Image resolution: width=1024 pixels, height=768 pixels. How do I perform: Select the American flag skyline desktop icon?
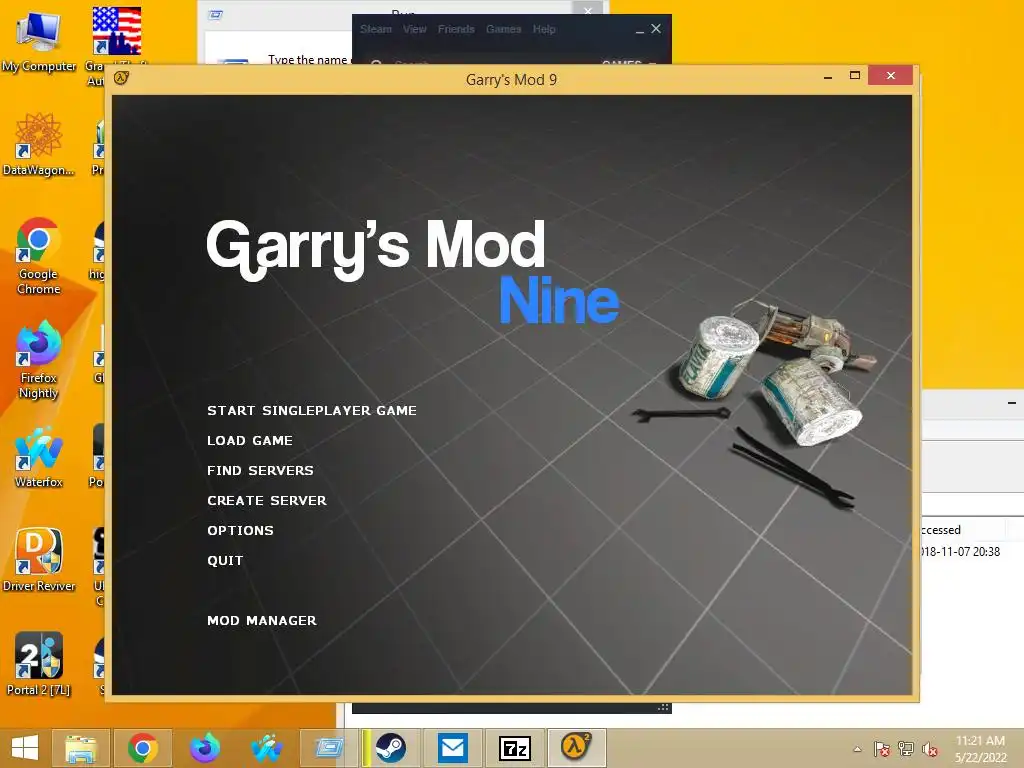pos(116,31)
